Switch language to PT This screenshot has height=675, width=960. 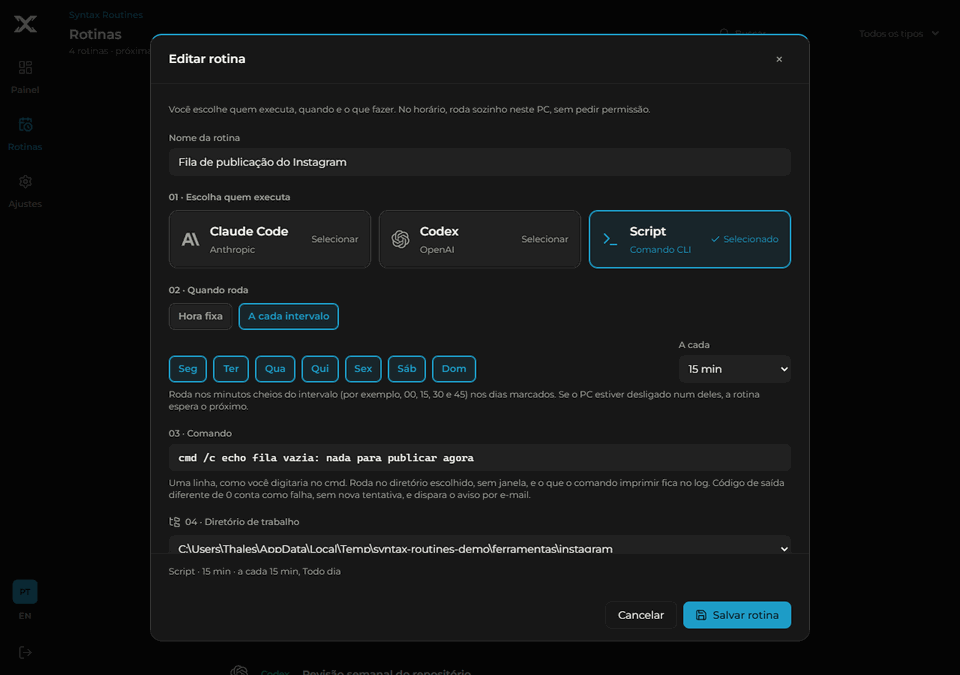click(25, 592)
